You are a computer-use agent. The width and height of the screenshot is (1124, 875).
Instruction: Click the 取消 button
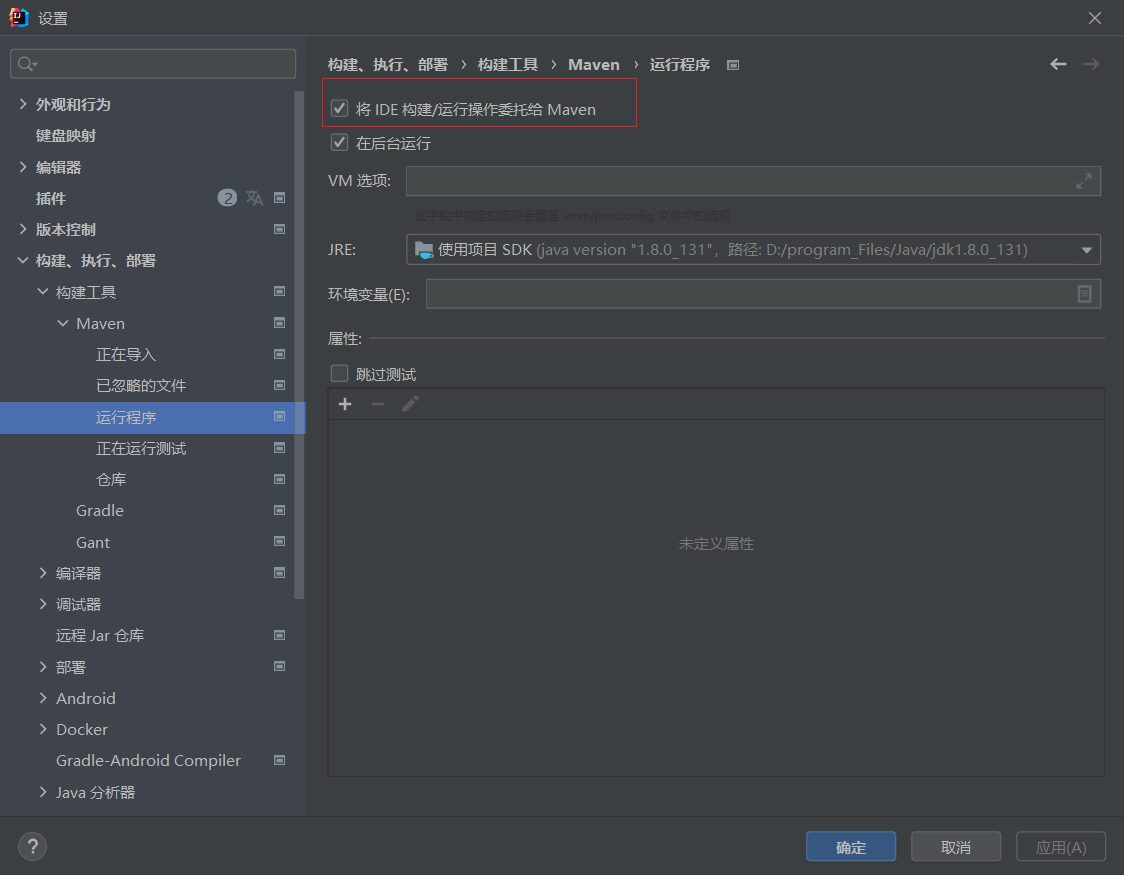click(x=956, y=846)
